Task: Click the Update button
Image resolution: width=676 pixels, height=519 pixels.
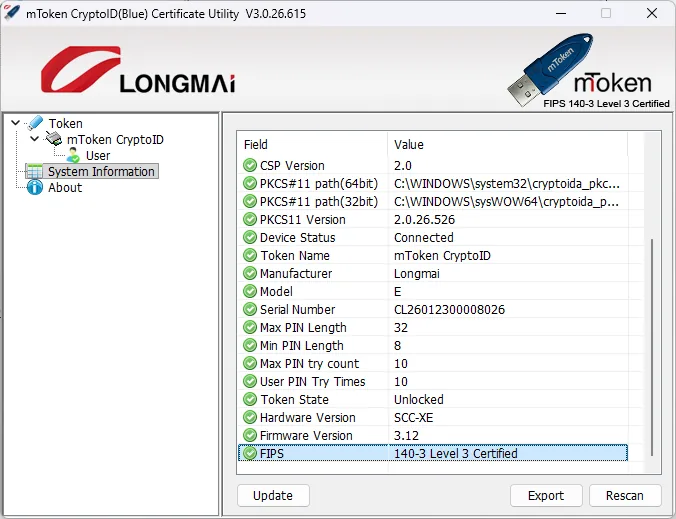Action: click(273, 495)
